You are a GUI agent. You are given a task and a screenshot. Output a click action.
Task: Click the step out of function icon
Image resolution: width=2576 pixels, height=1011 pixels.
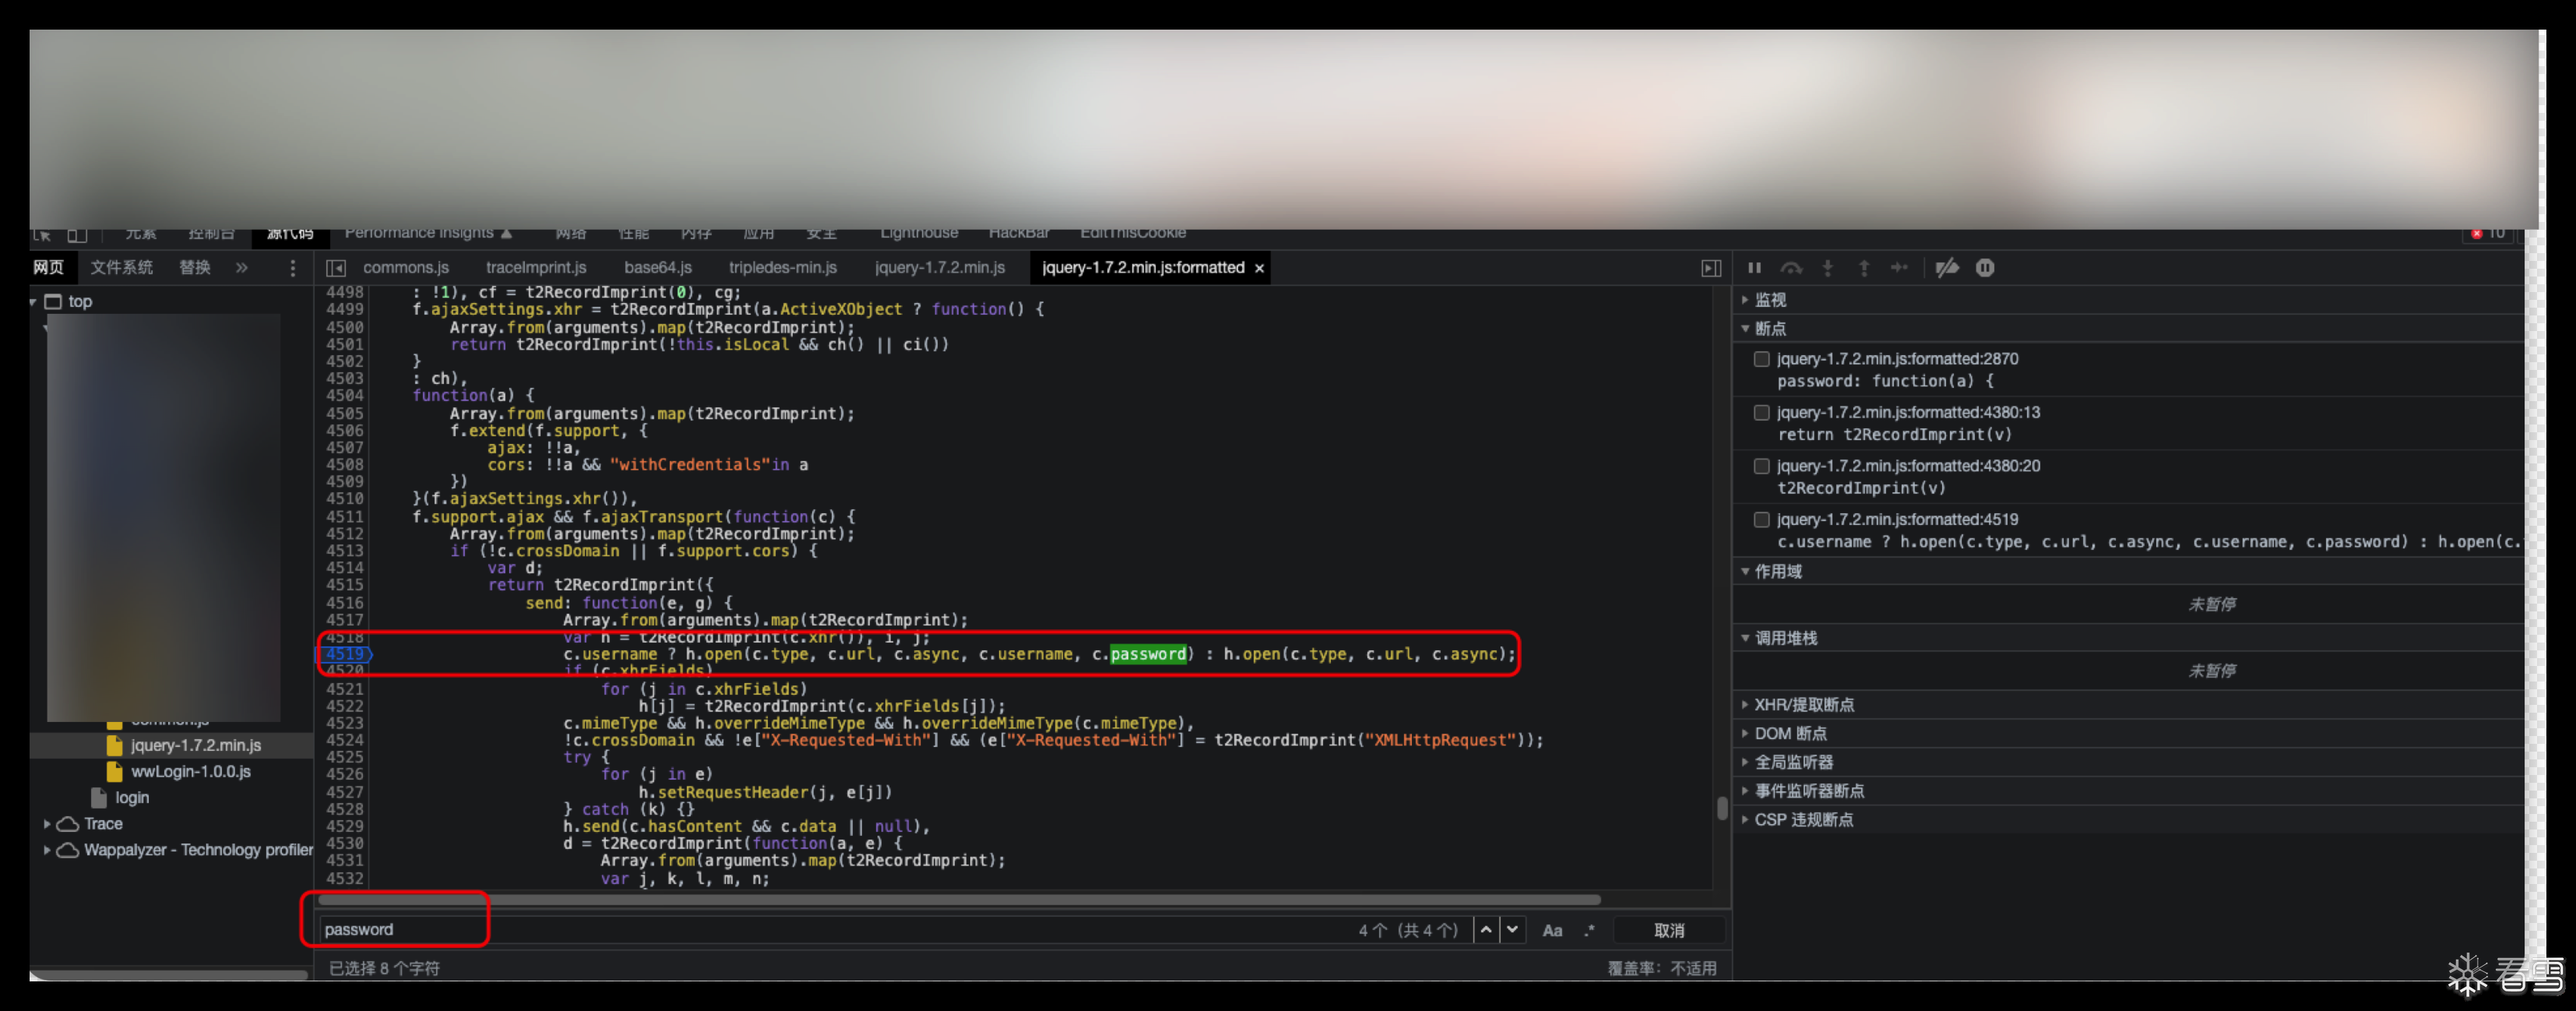tap(1864, 268)
